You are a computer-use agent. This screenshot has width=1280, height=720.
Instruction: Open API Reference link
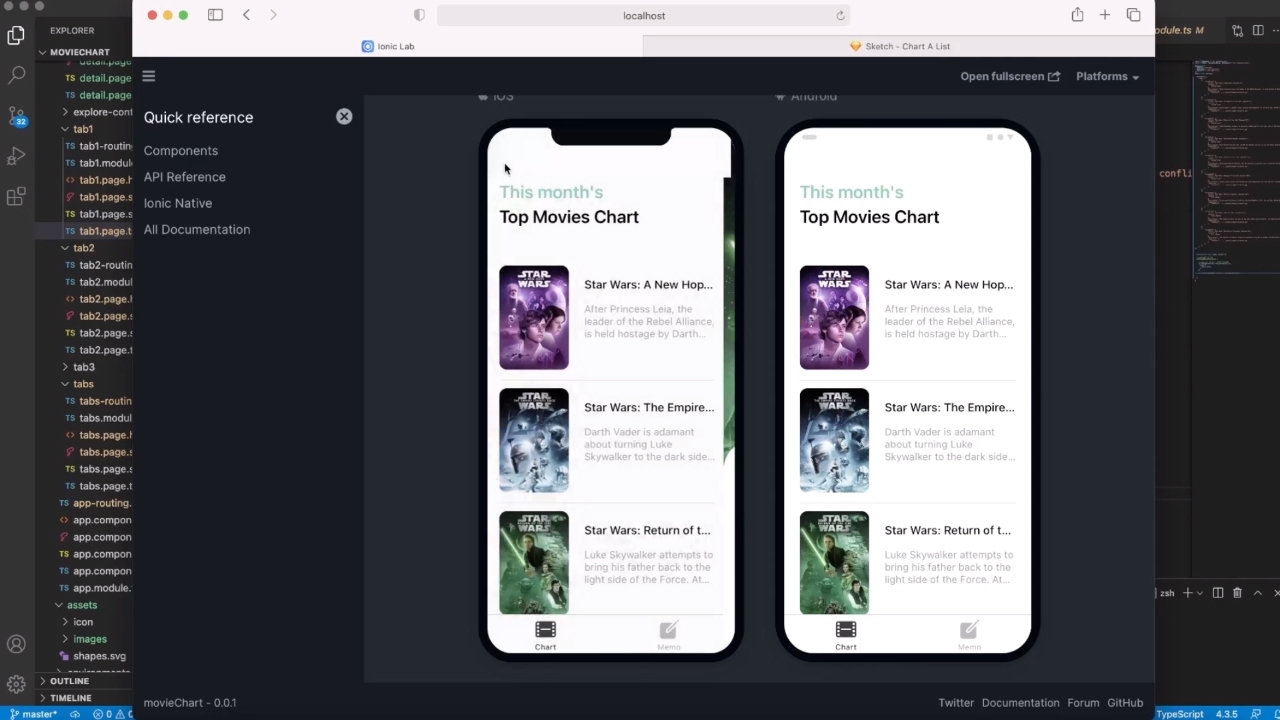point(185,177)
